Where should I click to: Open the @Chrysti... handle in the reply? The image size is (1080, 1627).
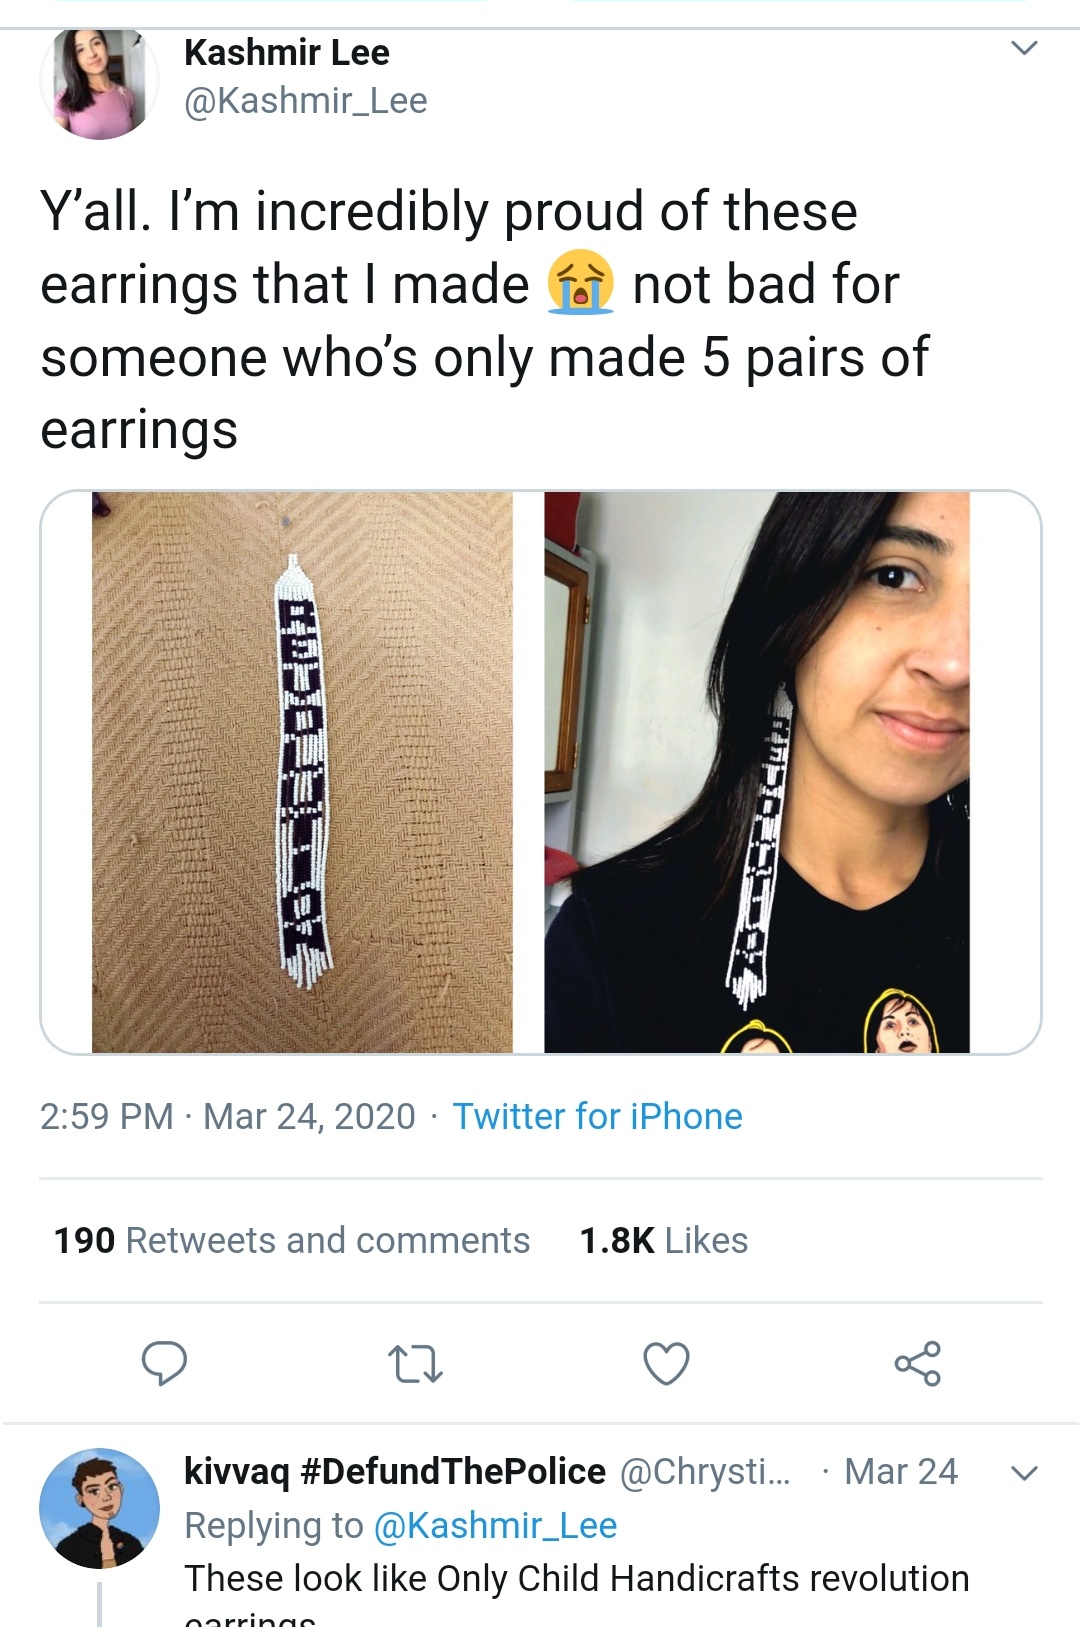pos(705,1472)
